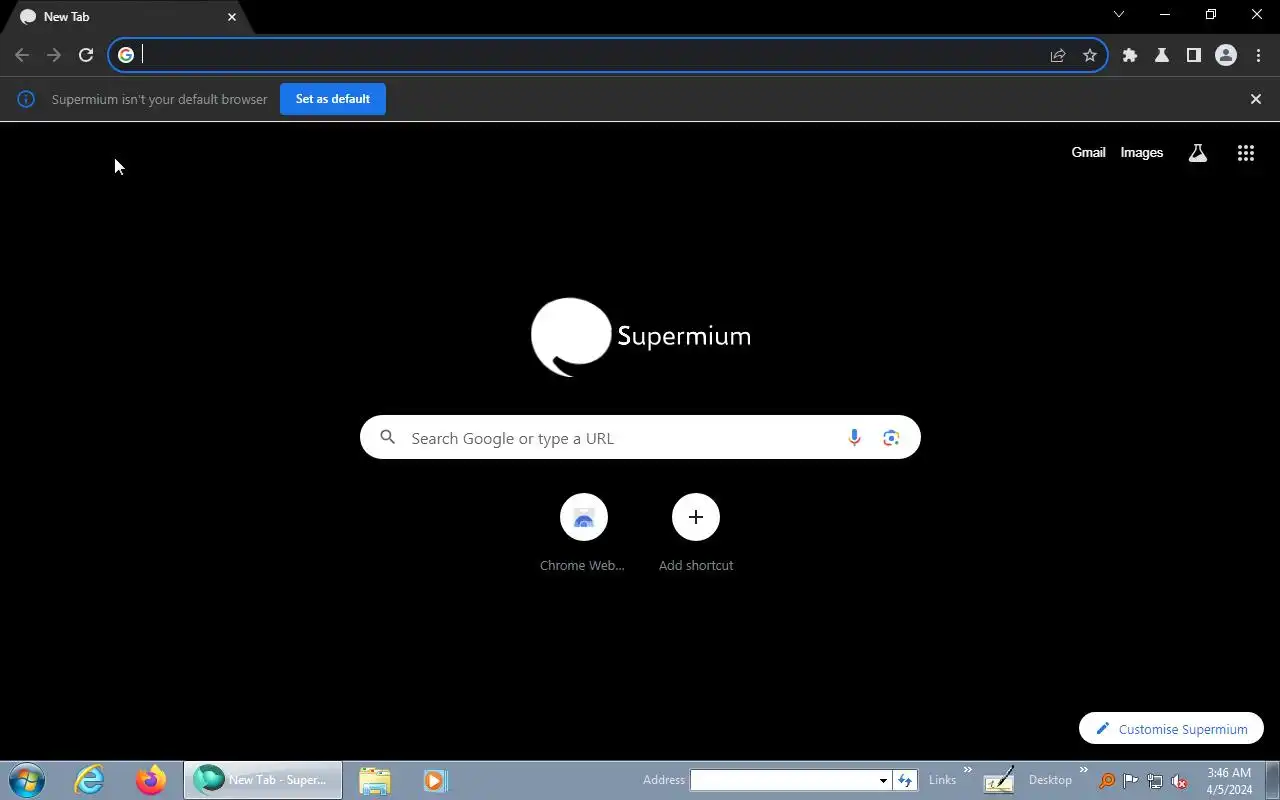
Task: Open the Extensions puzzle icon
Action: pyautogui.click(x=1130, y=55)
